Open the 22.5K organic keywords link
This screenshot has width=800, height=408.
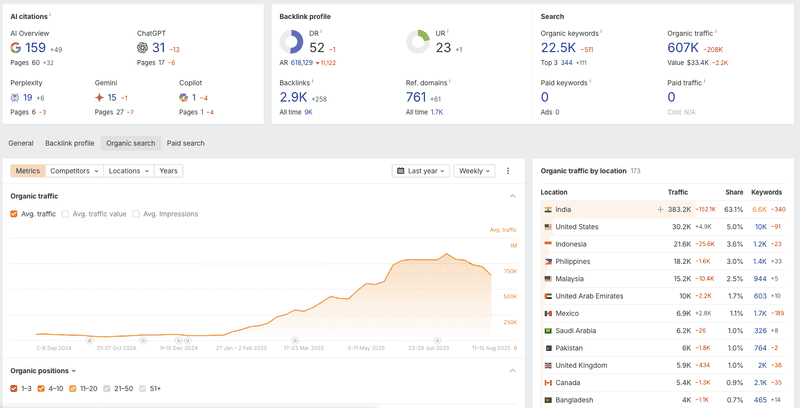[x=558, y=48]
